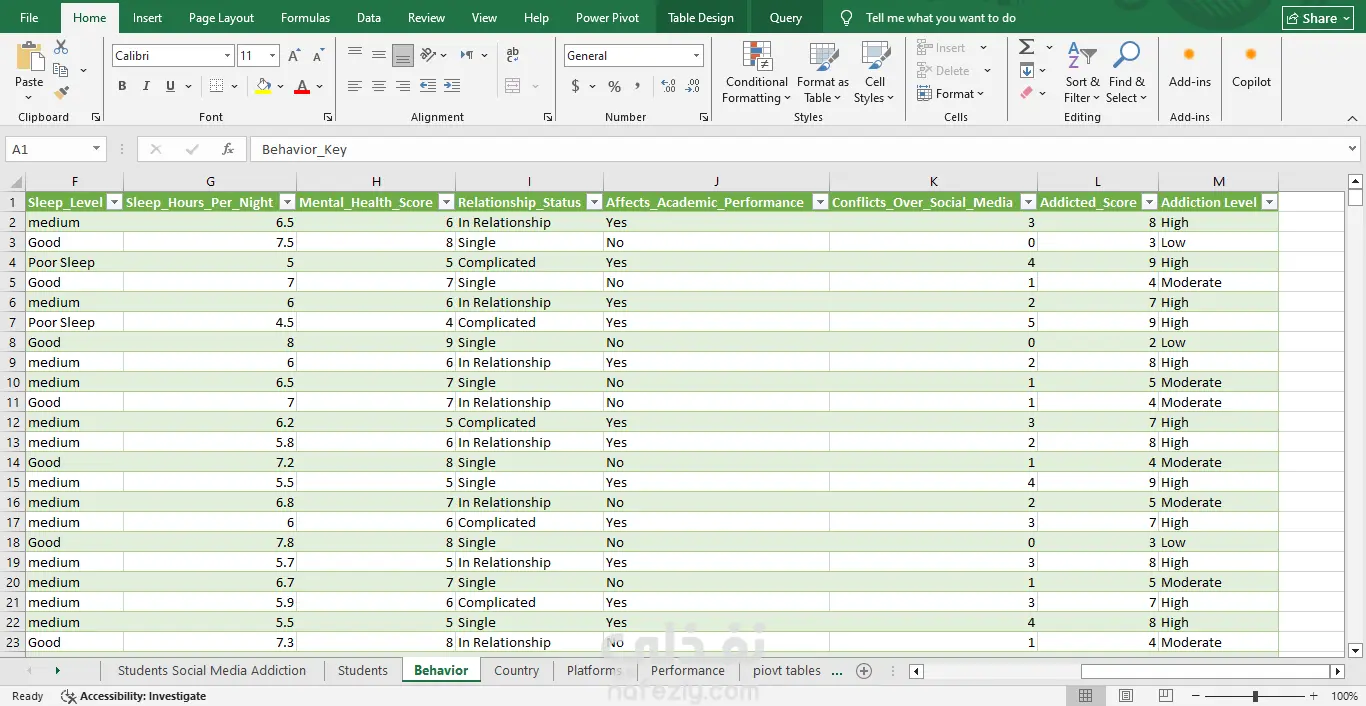Click the Copy icon
This screenshot has width=1366, height=706.
[61, 70]
